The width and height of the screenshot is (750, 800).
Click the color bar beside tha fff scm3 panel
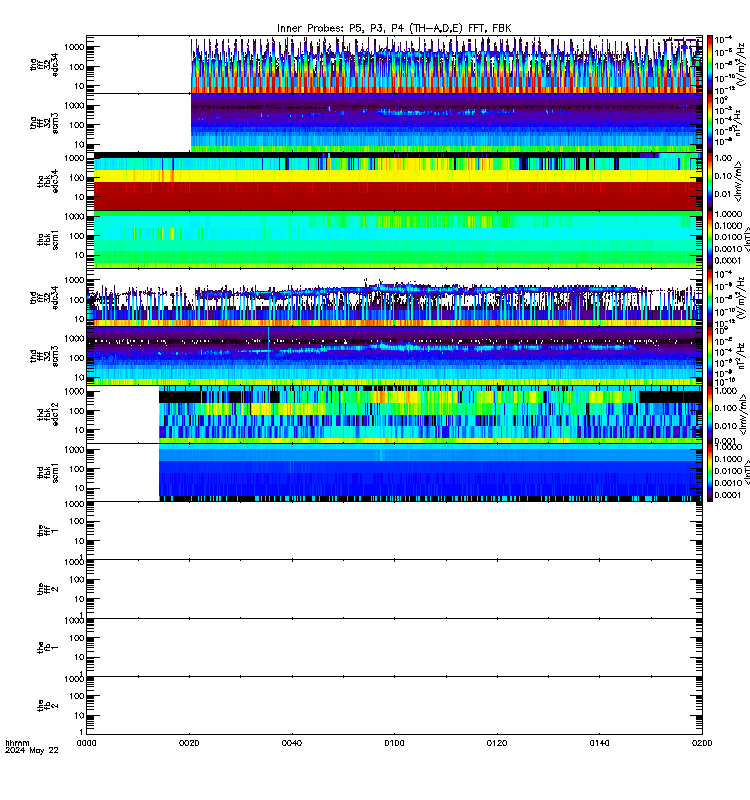pos(710,122)
